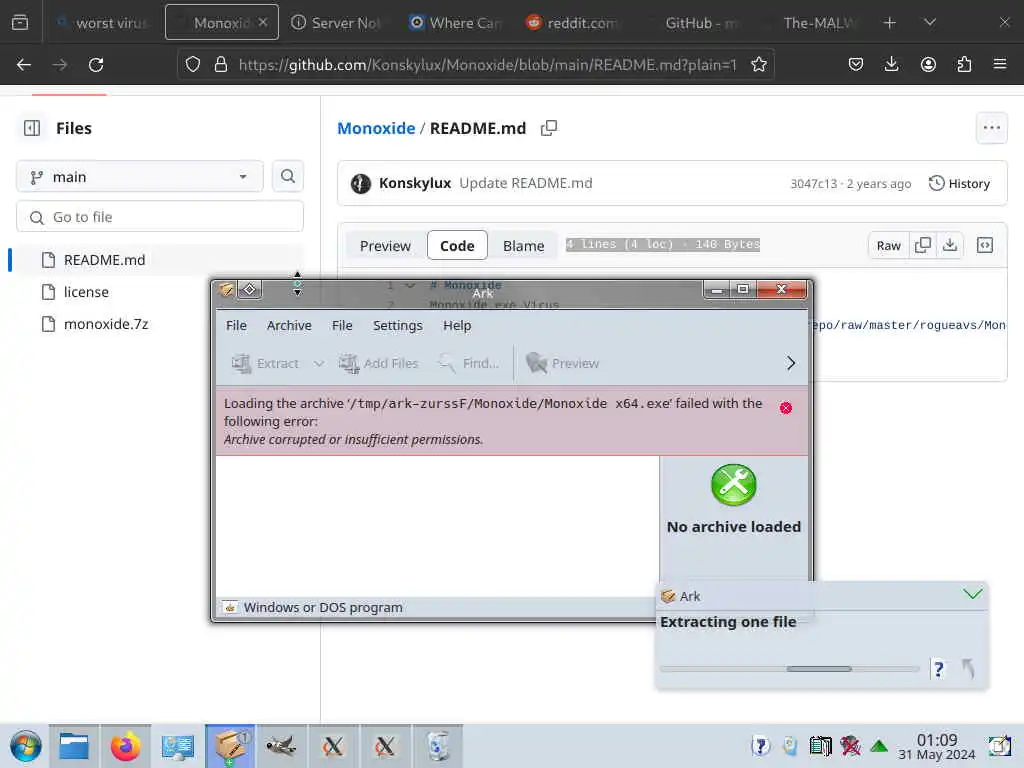Open the Update README.md commit
Viewport: 1024px width, 768px height.
point(526,183)
